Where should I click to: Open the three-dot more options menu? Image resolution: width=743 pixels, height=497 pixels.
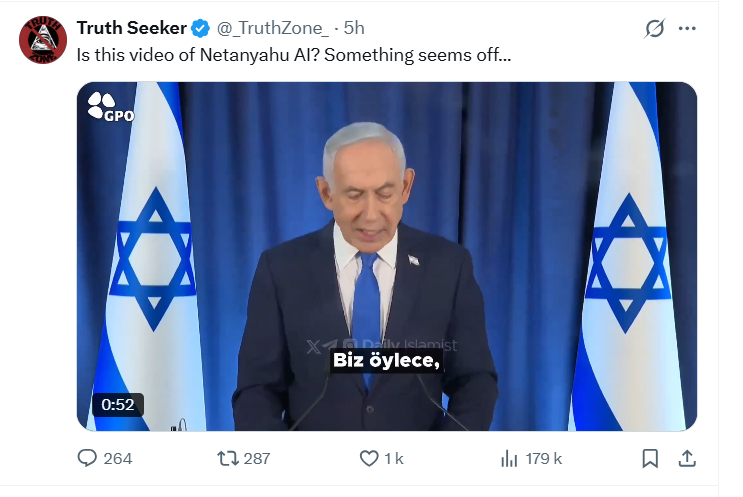click(x=687, y=29)
